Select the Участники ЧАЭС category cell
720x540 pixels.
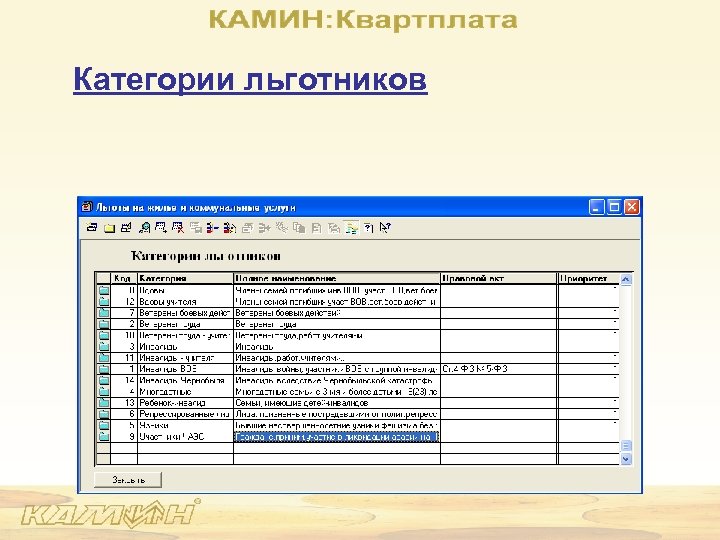click(186, 436)
